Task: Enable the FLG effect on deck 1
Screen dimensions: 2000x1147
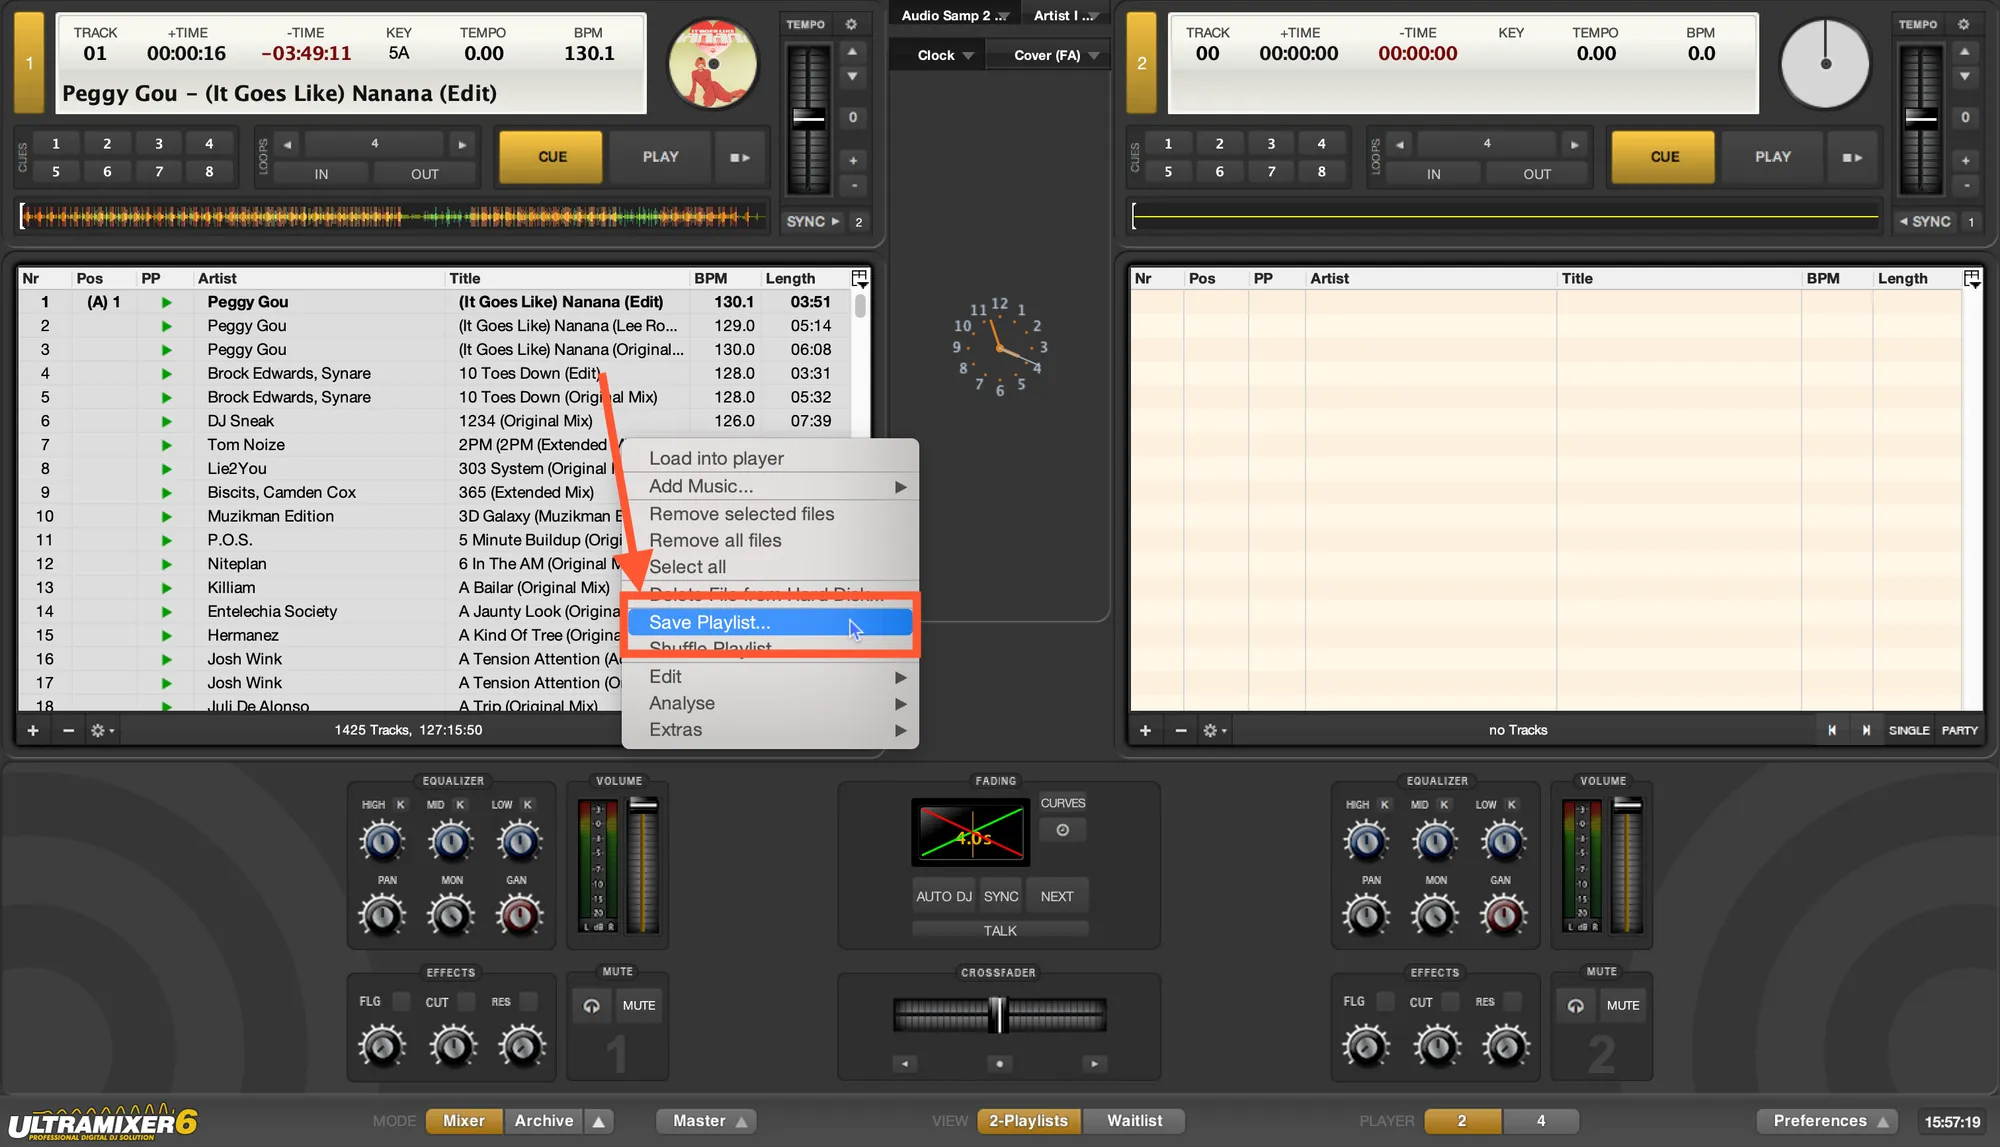Action: pos(401,1002)
